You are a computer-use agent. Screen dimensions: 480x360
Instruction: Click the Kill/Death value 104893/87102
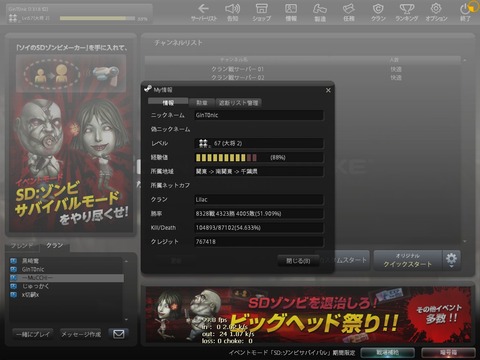pyautogui.click(x=228, y=228)
